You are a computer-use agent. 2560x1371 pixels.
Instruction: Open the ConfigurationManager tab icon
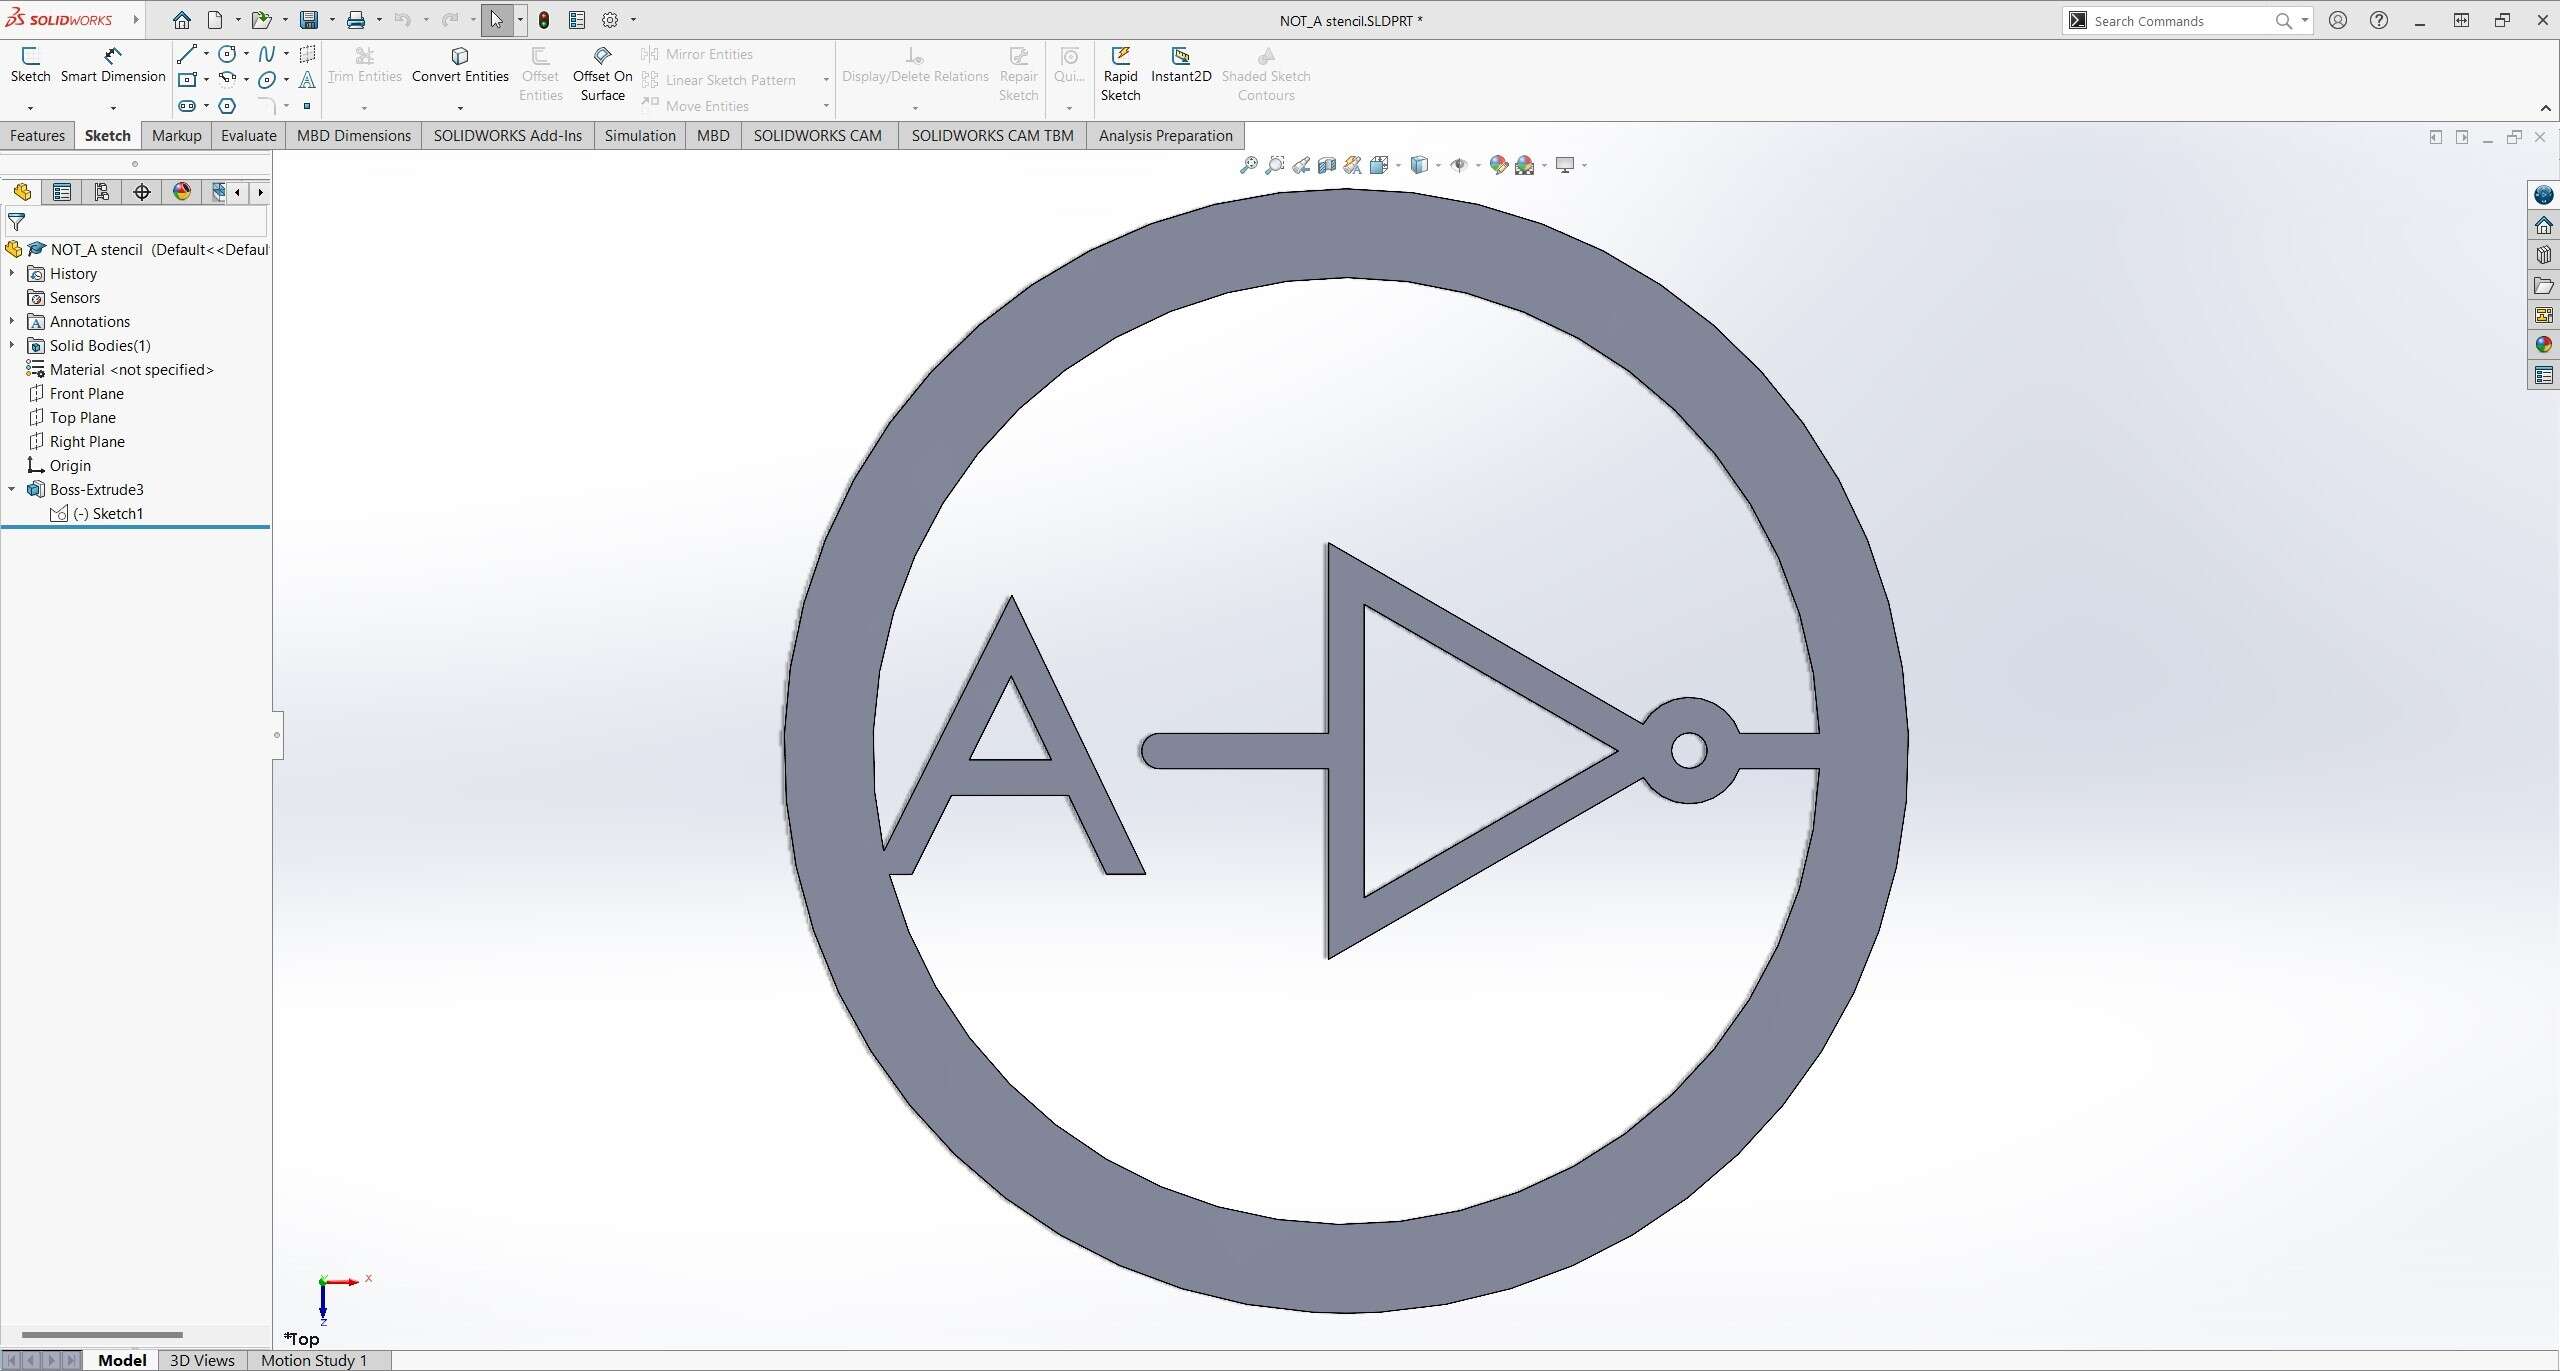tap(101, 192)
